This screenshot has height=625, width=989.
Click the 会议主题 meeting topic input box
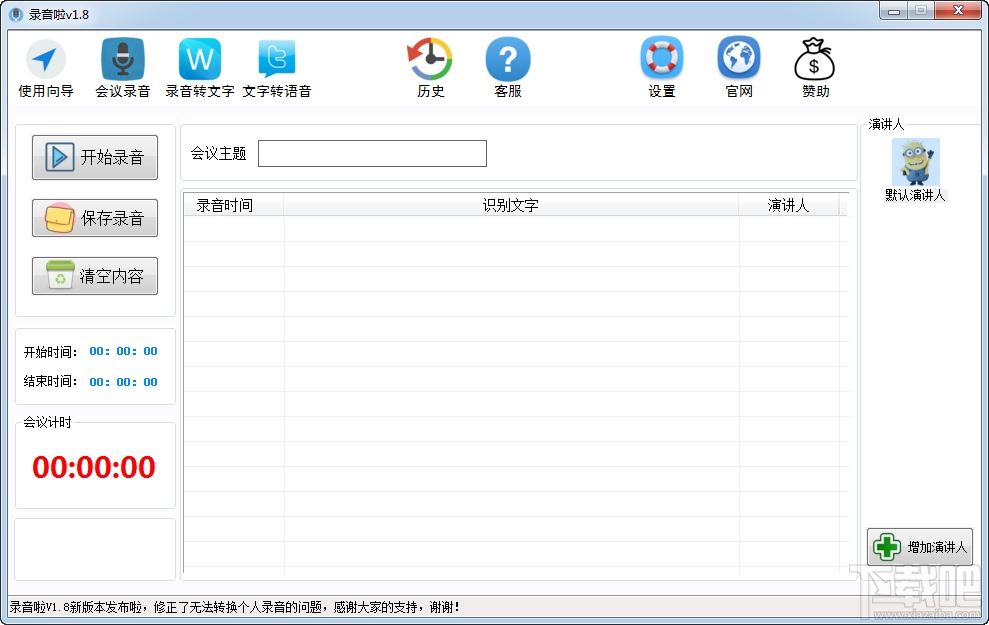point(372,153)
